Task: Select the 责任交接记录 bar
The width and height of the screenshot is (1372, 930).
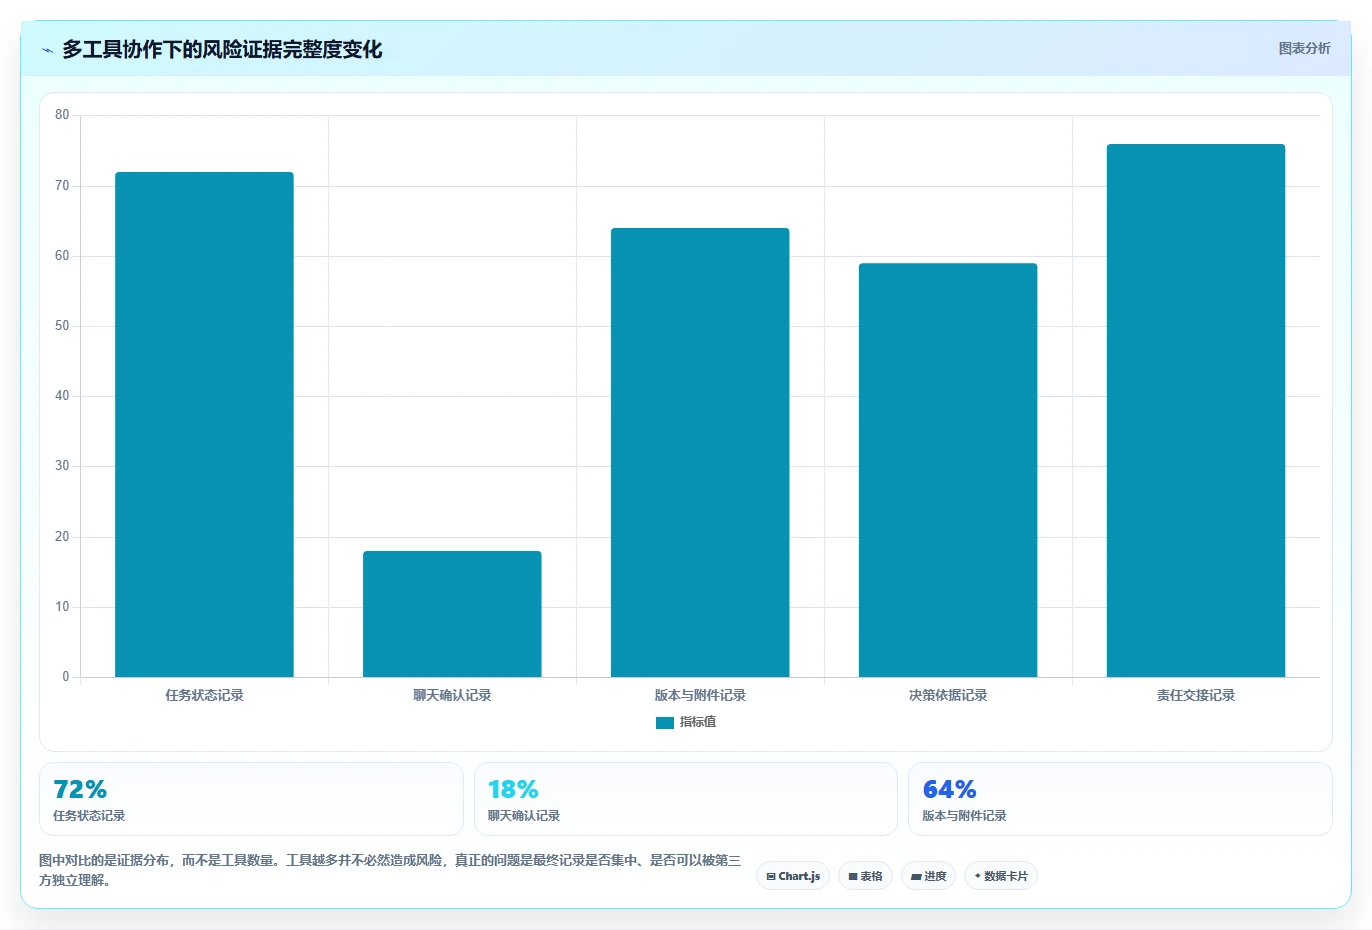Action: click(1196, 410)
